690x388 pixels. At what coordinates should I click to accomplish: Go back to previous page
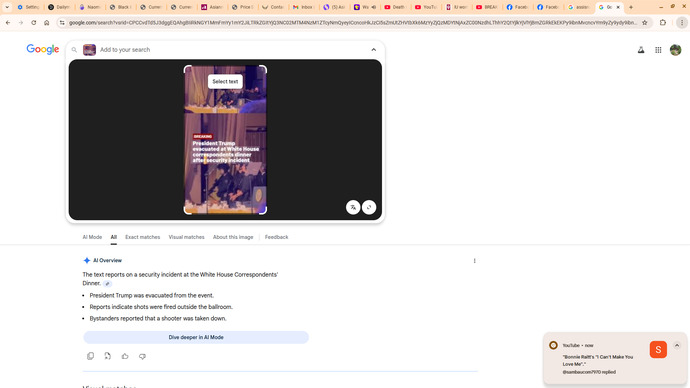point(8,22)
